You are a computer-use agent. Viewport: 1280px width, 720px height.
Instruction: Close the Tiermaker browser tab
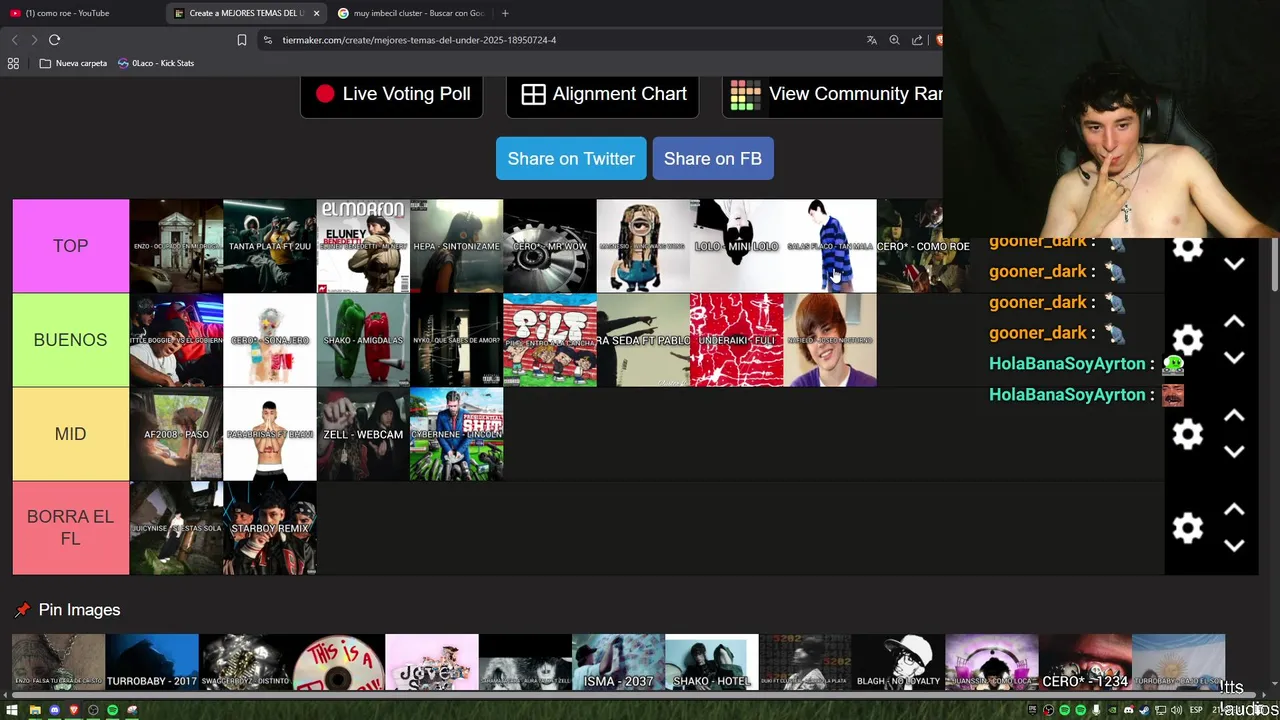pyautogui.click(x=316, y=13)
